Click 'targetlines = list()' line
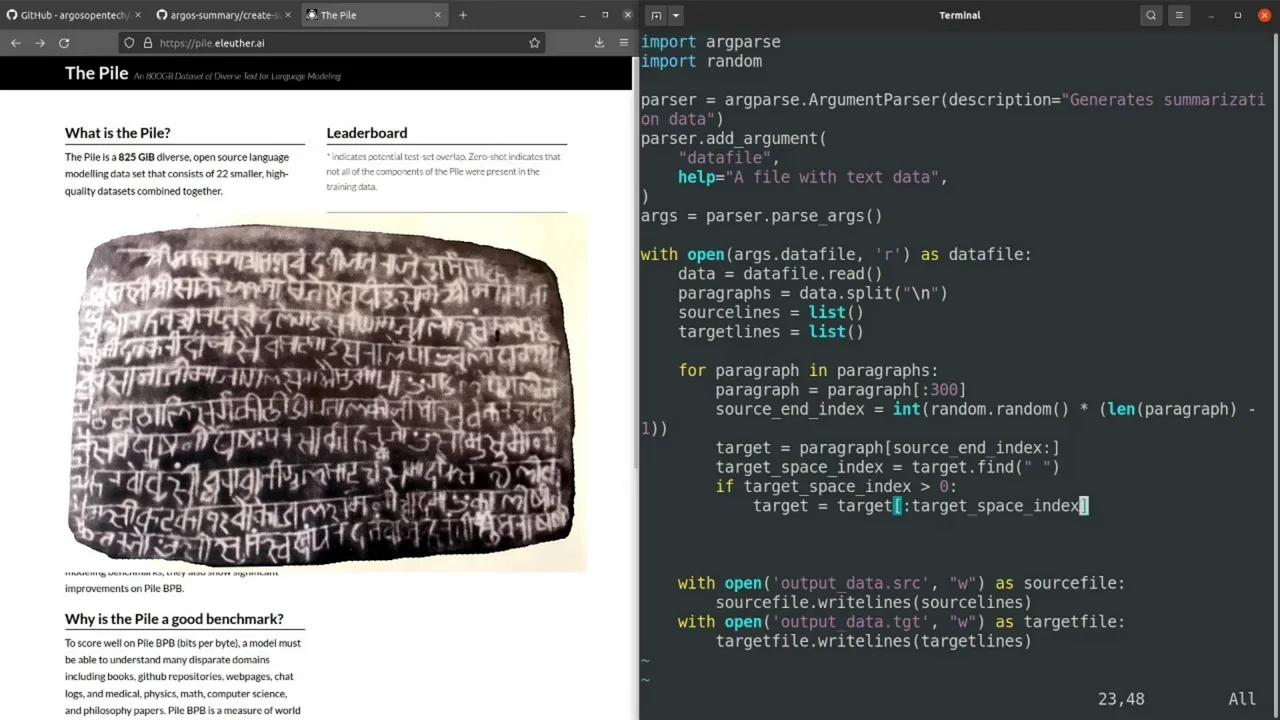The image size is (1280, 720). [x=771, y=331]
